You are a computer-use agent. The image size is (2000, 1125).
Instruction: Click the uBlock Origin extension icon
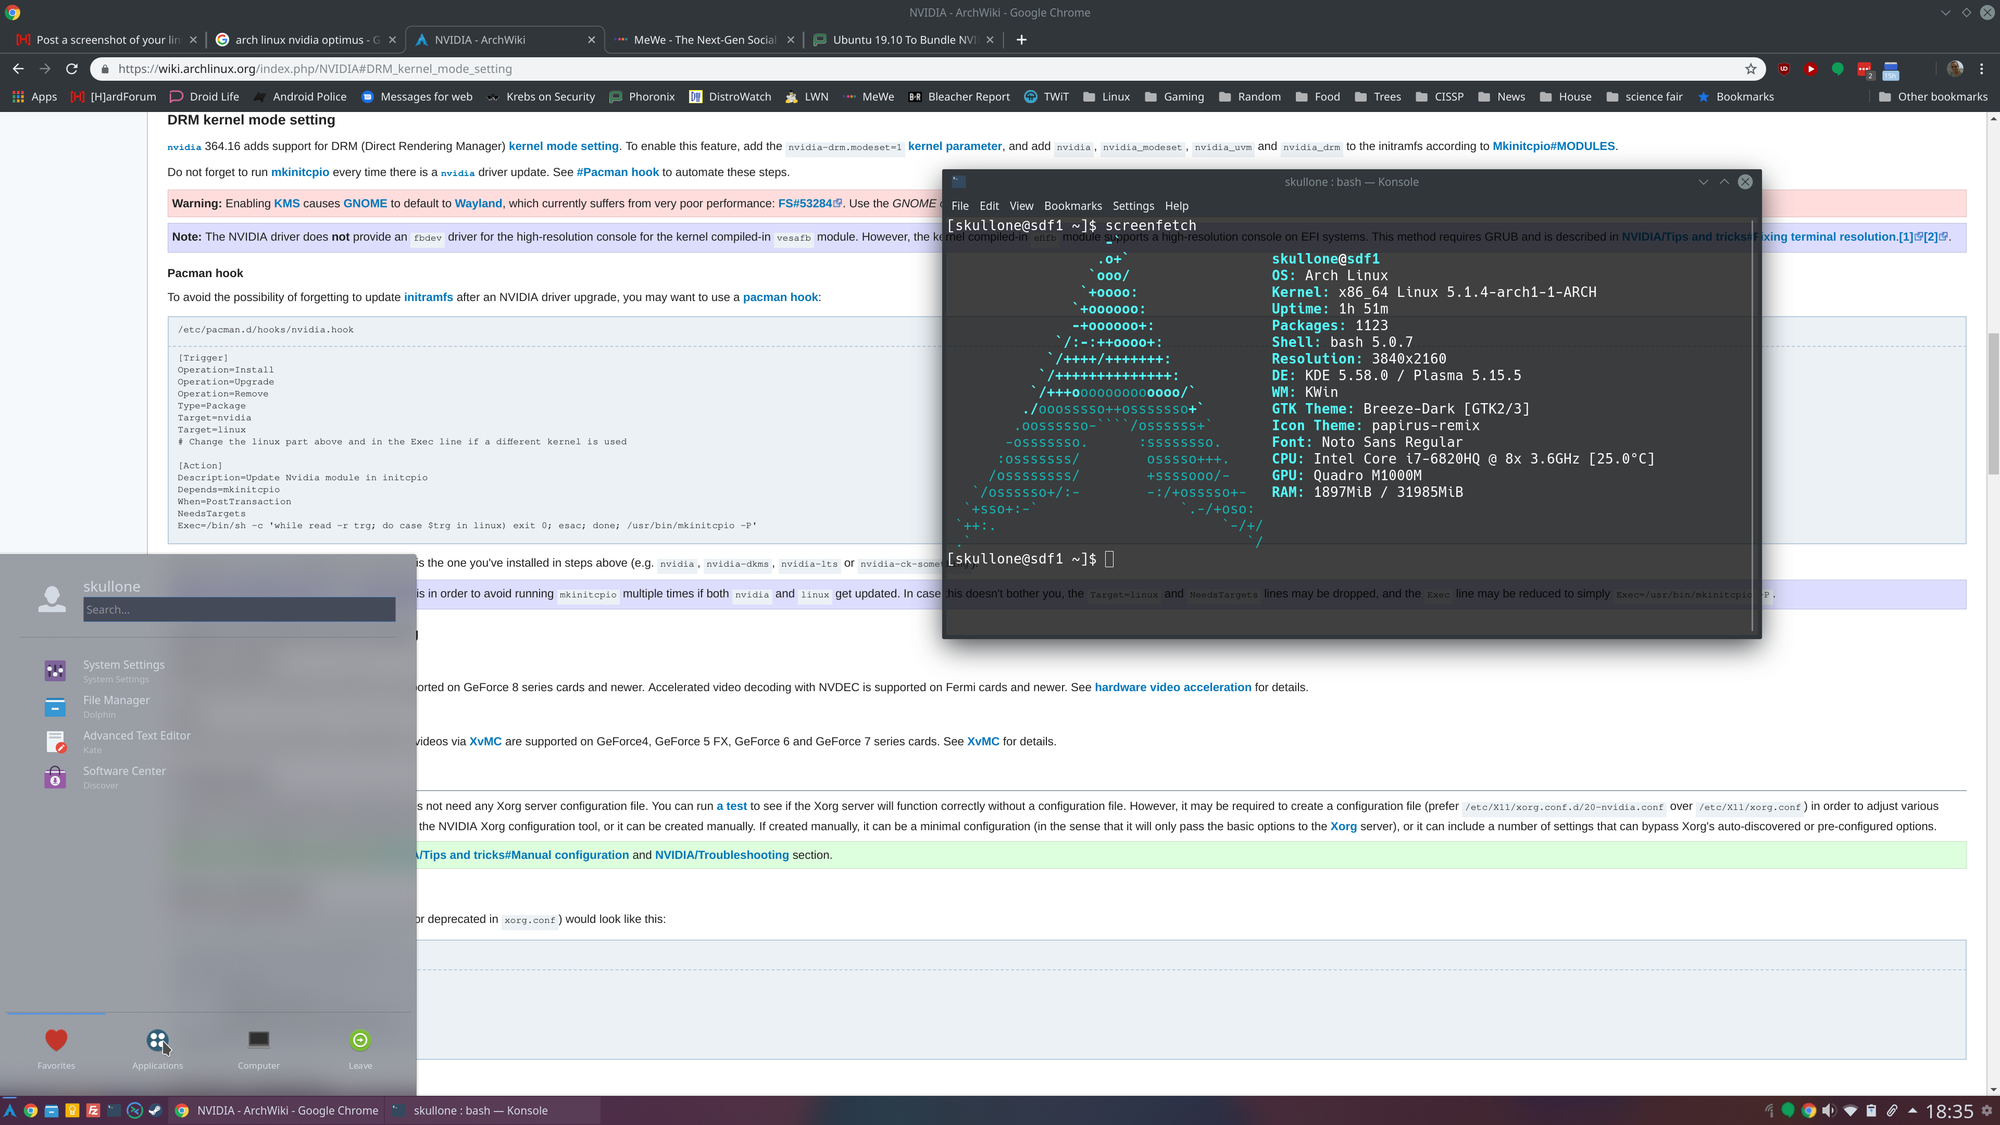tap(1784, 69)
